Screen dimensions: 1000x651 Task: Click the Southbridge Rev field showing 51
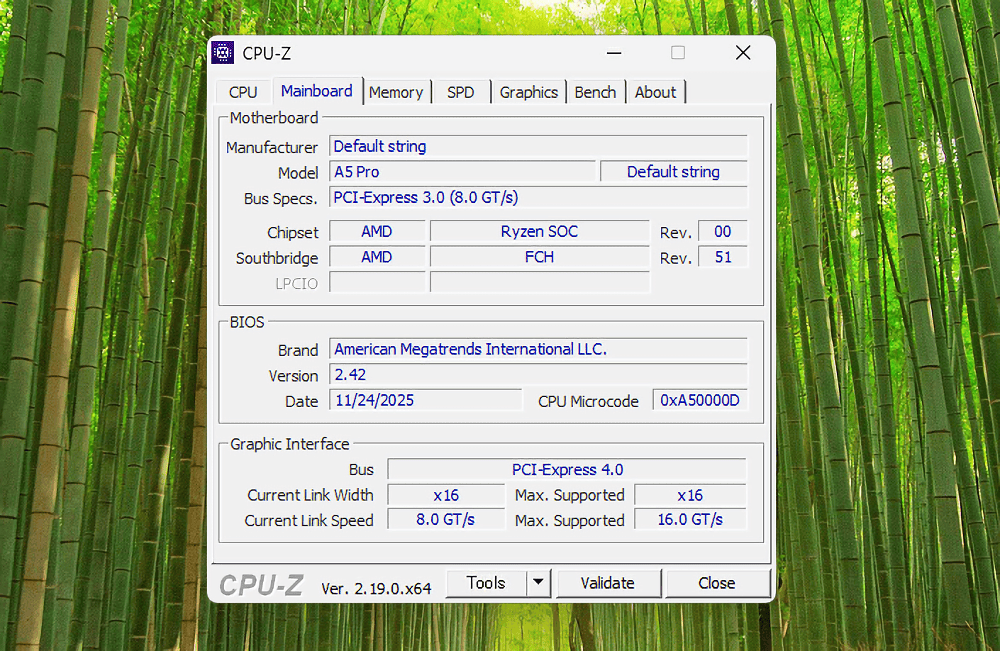[722, 256]
